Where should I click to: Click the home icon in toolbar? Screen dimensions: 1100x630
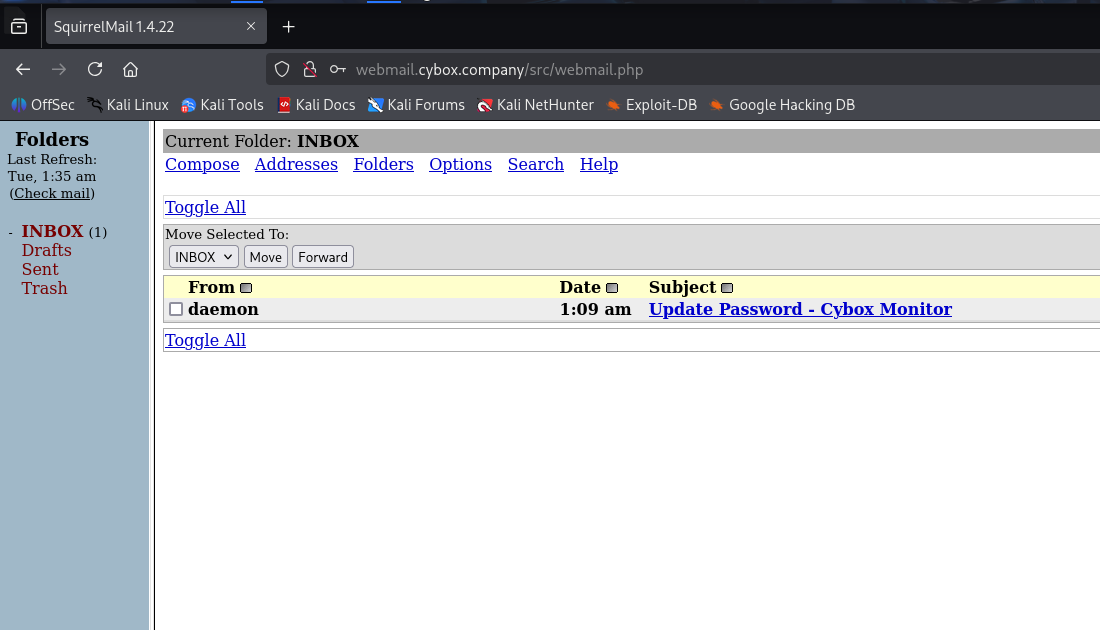pos(130,69)
